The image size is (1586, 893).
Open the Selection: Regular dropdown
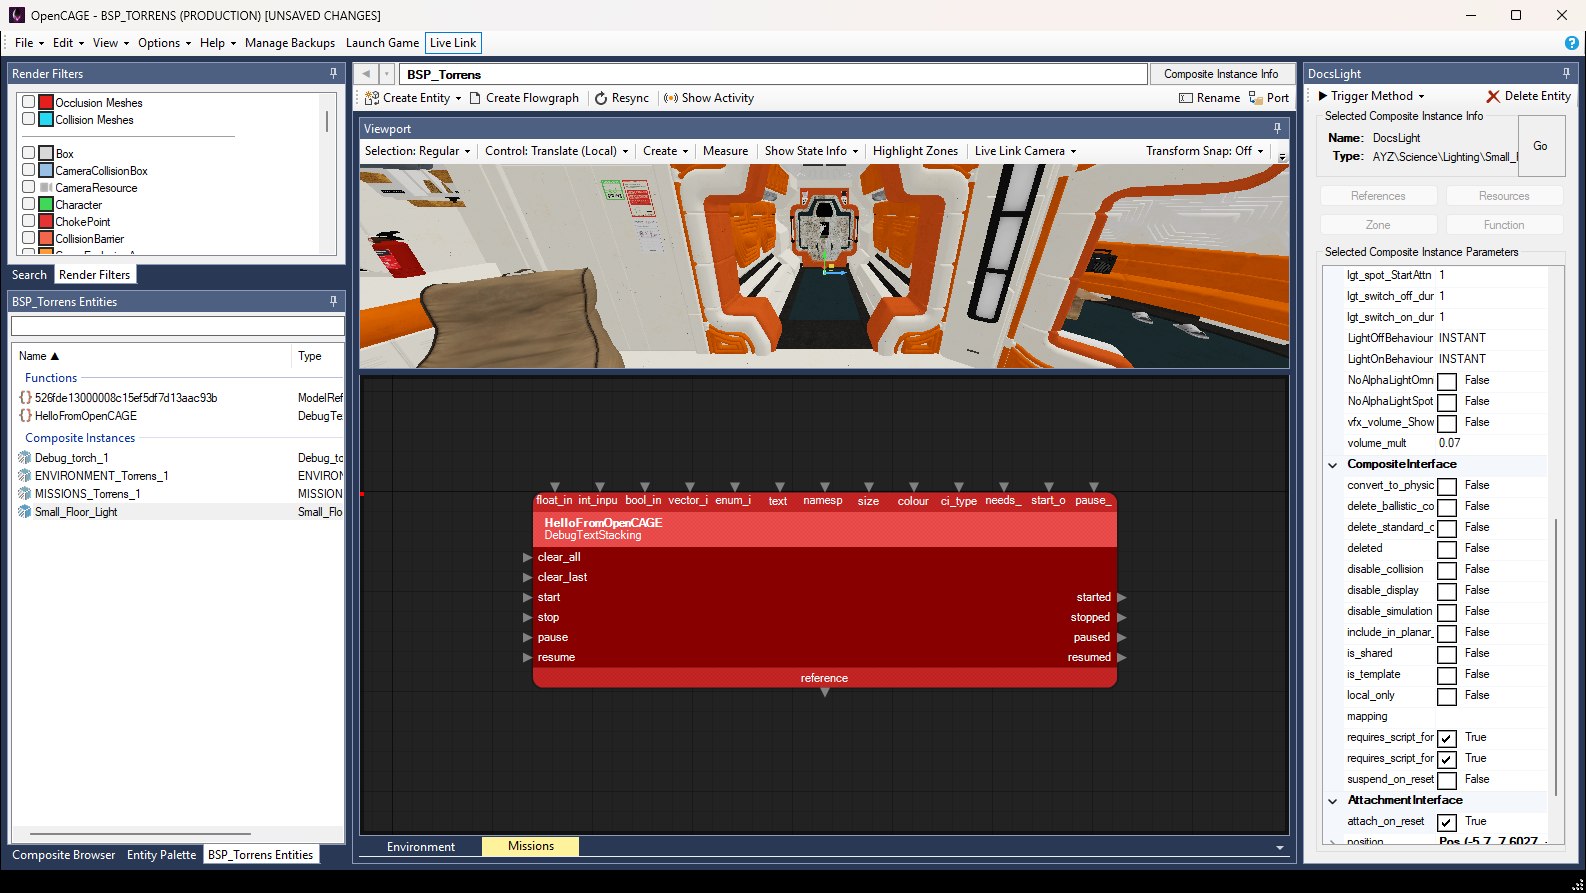(x=417, y=151)
